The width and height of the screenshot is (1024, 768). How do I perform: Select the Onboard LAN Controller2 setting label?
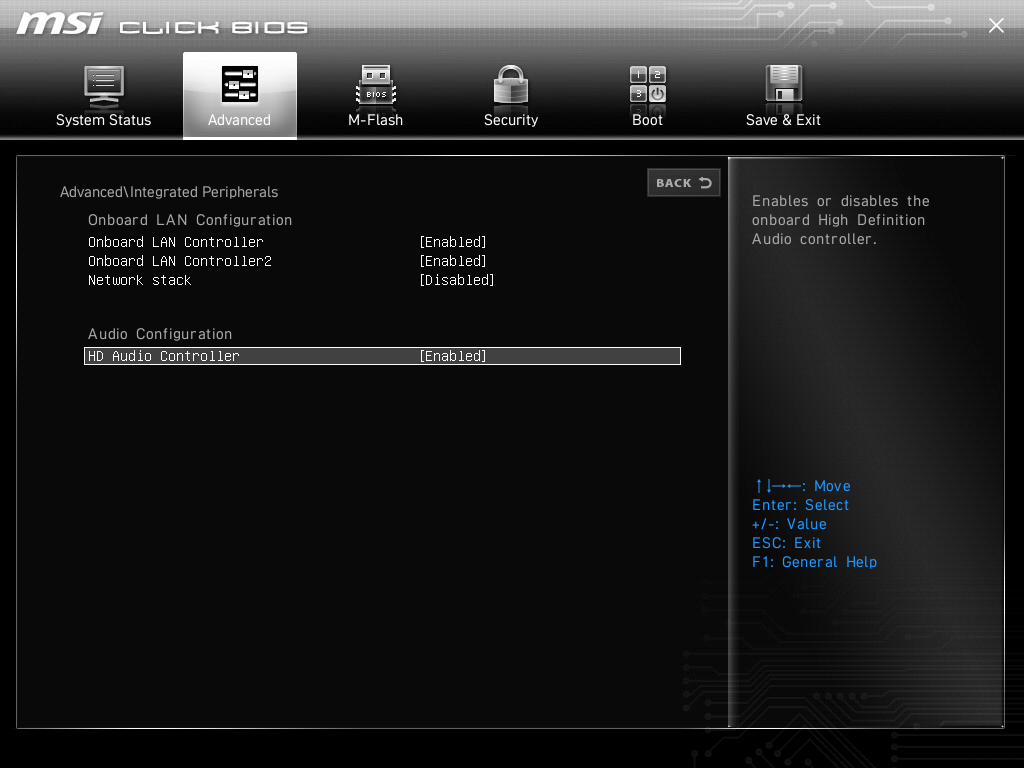(x=180, y=261)
